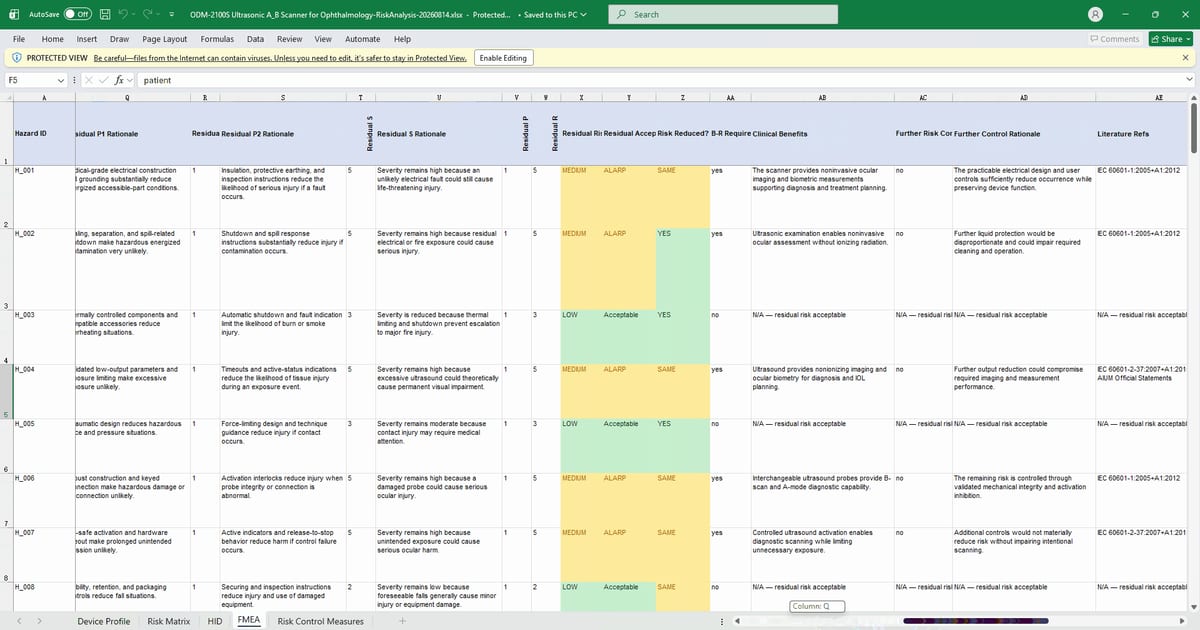Switch to the Formulas tab
The image size is (1200, 630).
pos(217,39)
